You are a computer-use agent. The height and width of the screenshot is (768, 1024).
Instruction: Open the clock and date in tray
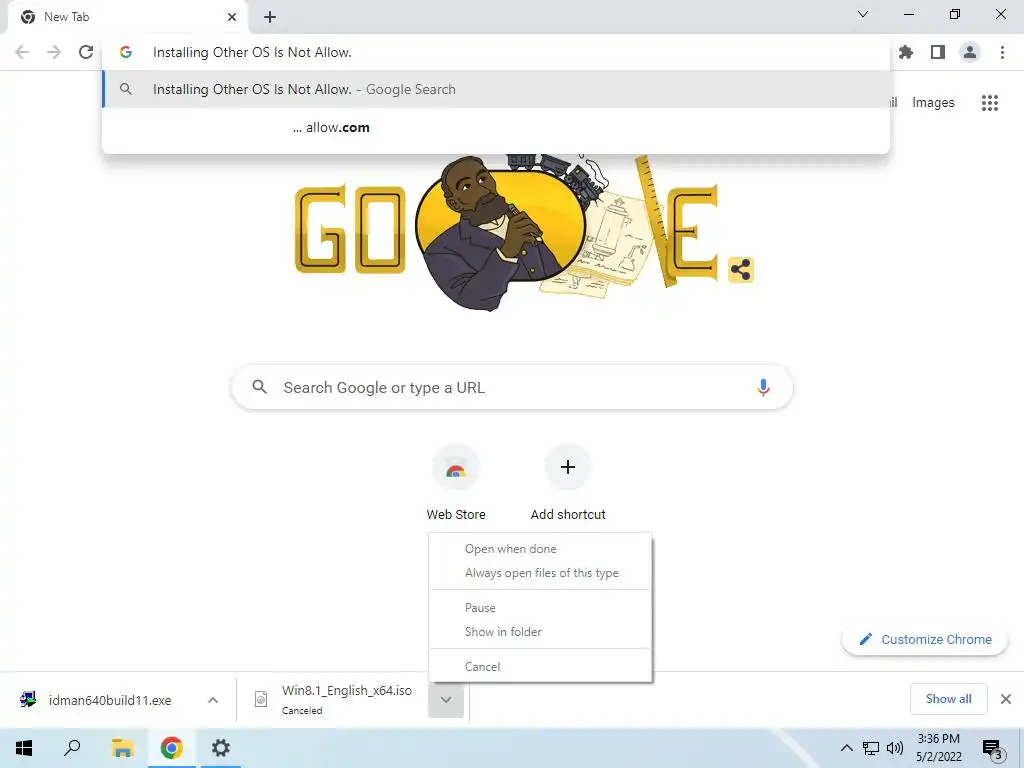(938, 748)
